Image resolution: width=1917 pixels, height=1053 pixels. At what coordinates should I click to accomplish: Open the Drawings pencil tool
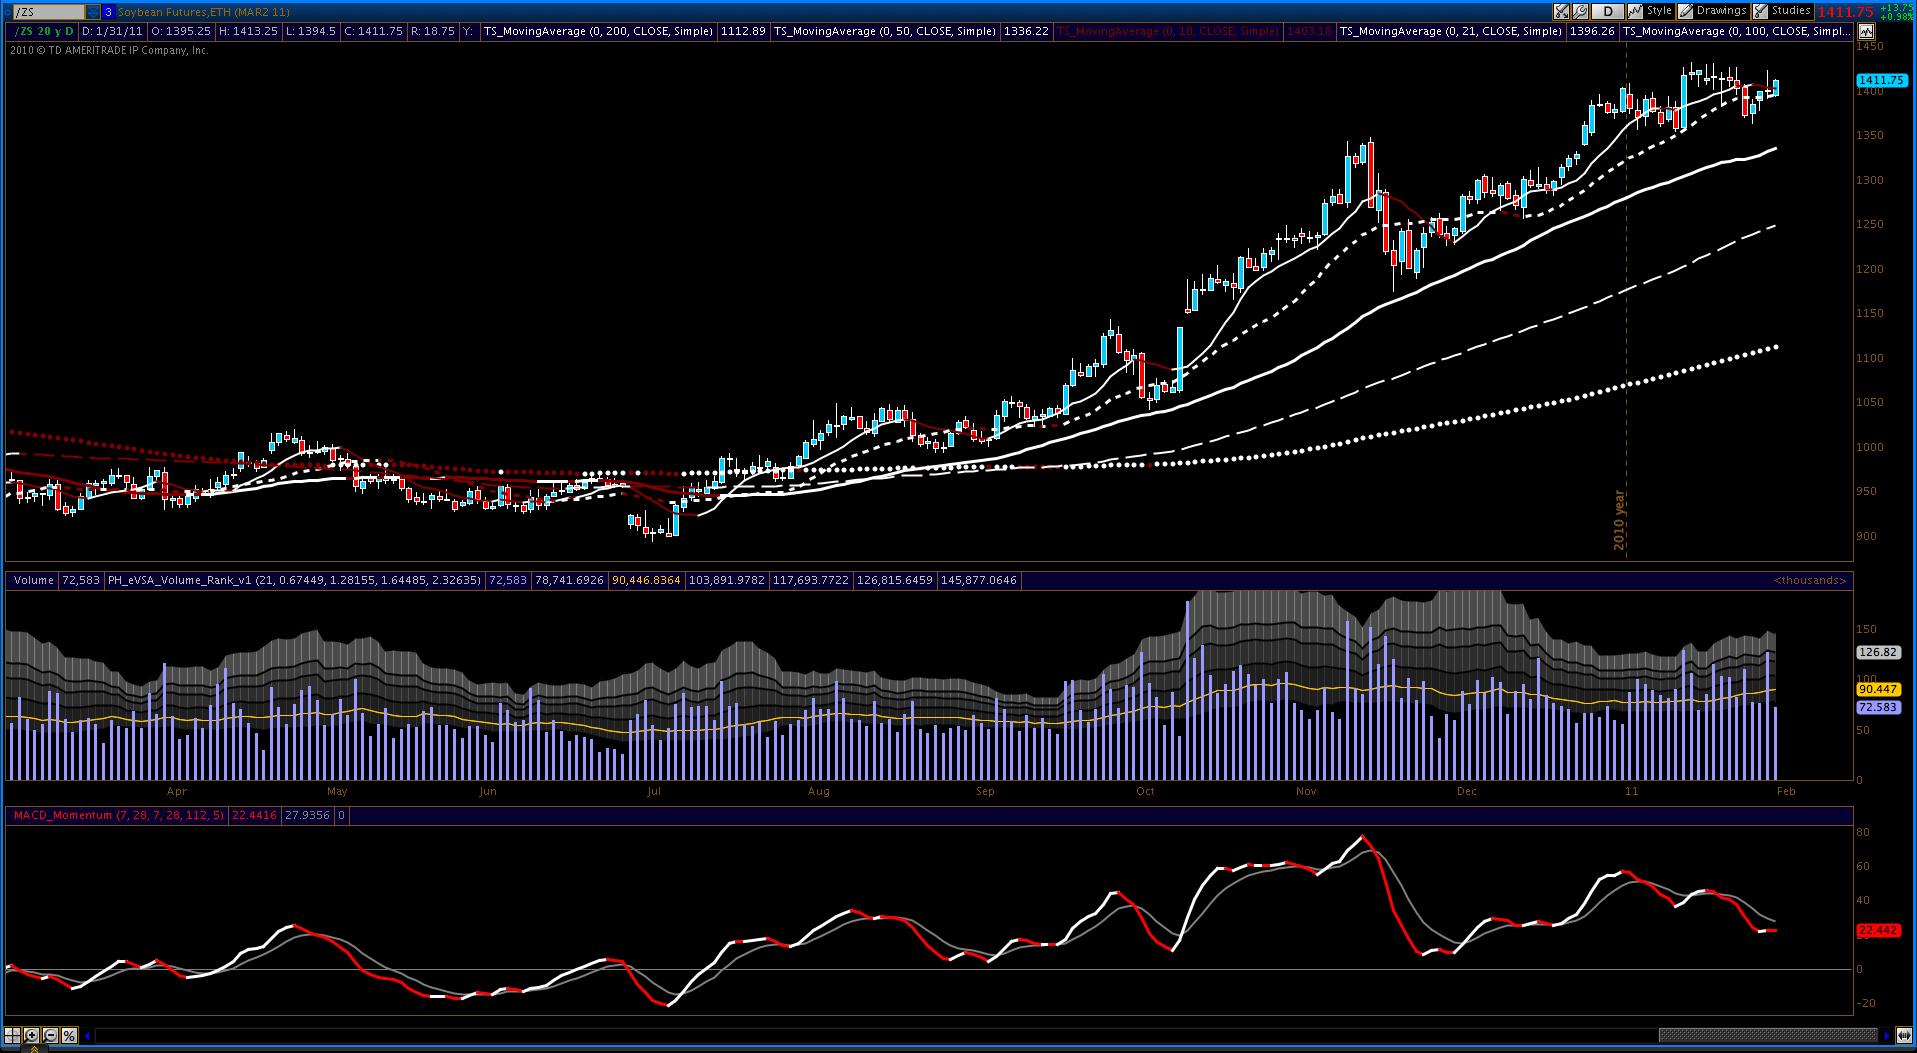(x=1712, y=11)
